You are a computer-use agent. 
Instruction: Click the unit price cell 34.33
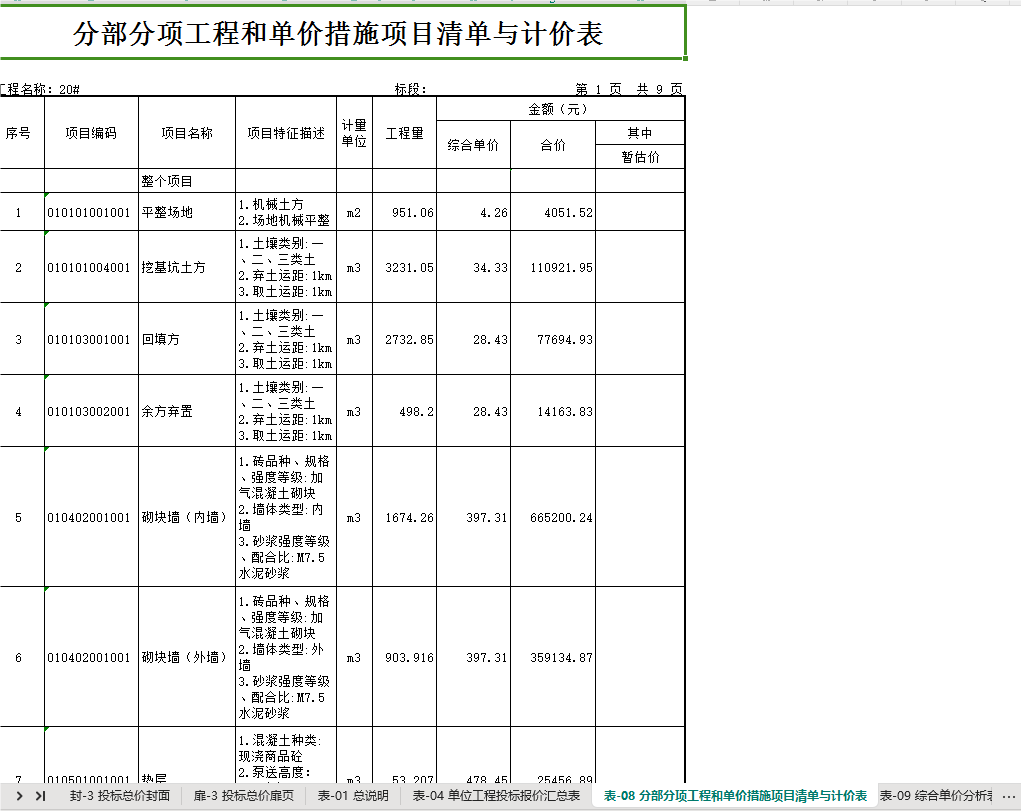[x=473, y=267]
